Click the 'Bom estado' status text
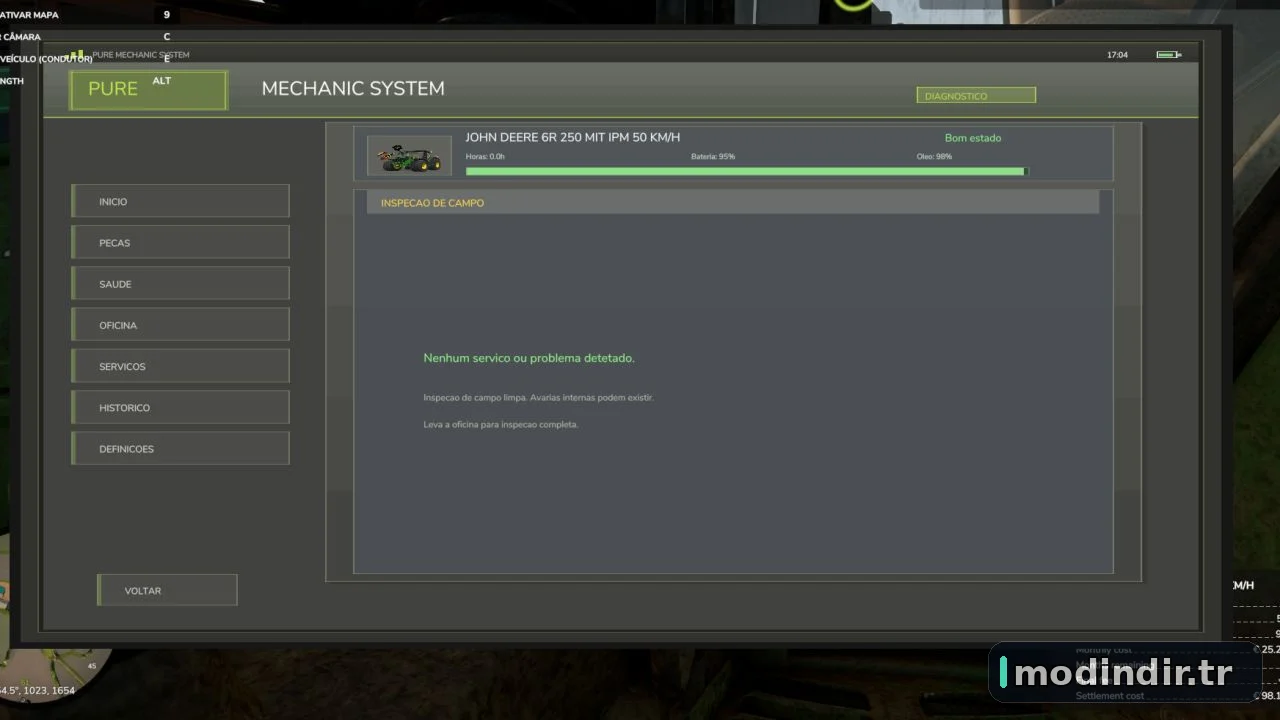 click(973, 138)
